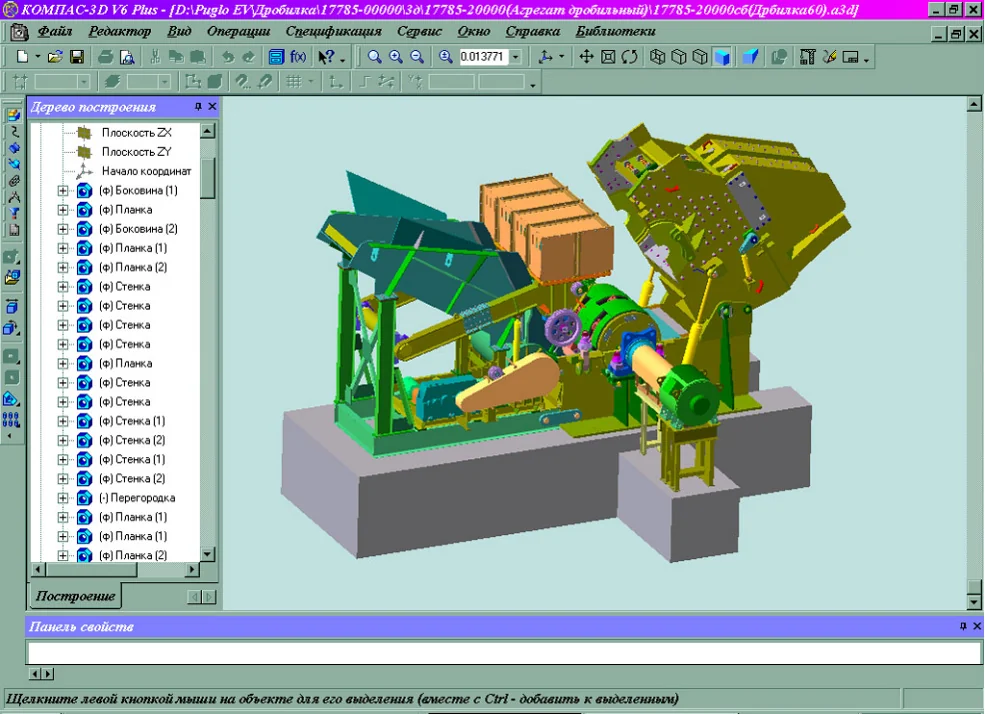985x714 pixels.
Task: Close the Панель свойств panel
Action: (977, 626)
